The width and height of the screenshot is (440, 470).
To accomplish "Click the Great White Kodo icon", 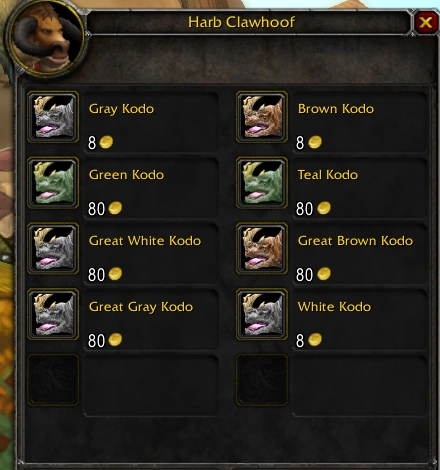I will point(53,249).
